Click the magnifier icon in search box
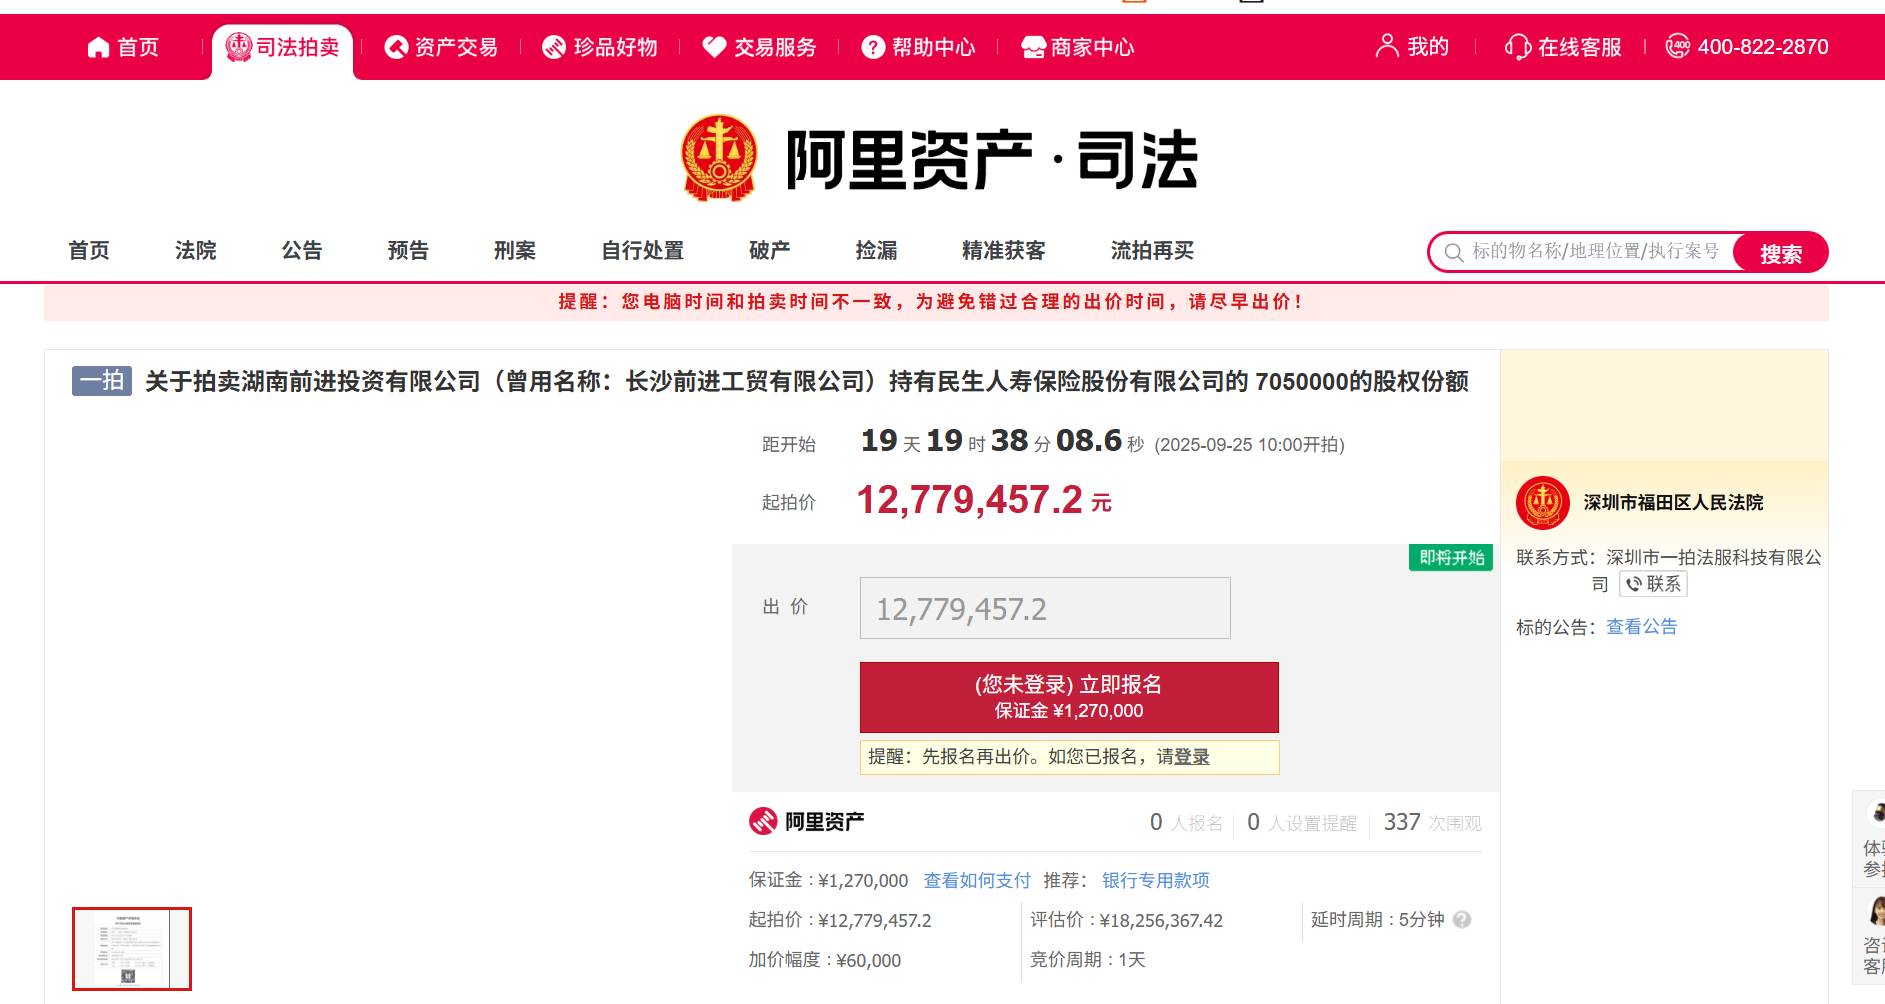 [x=1454, y=253]
